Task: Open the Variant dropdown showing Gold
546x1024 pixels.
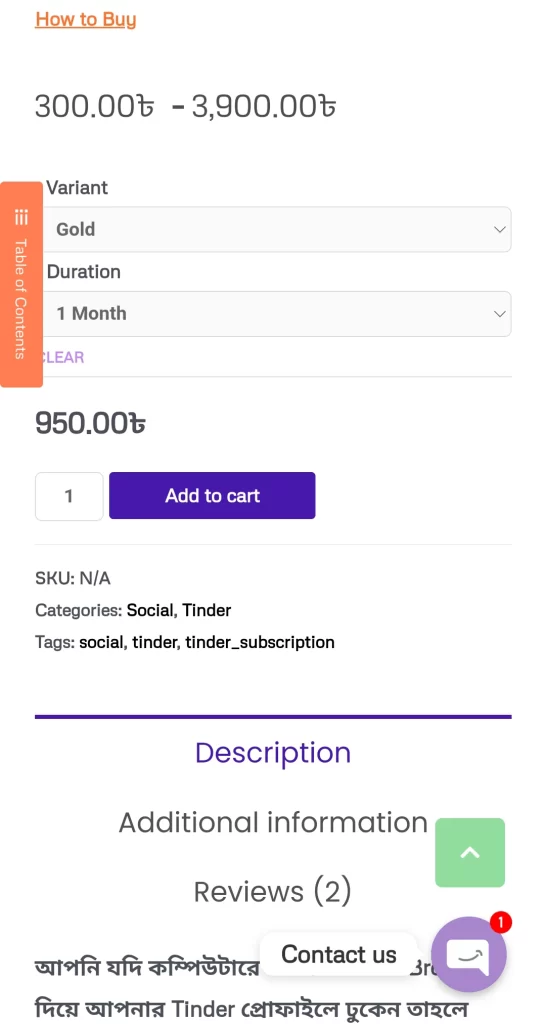Action: pyautogui.click(x=276, y=229)
